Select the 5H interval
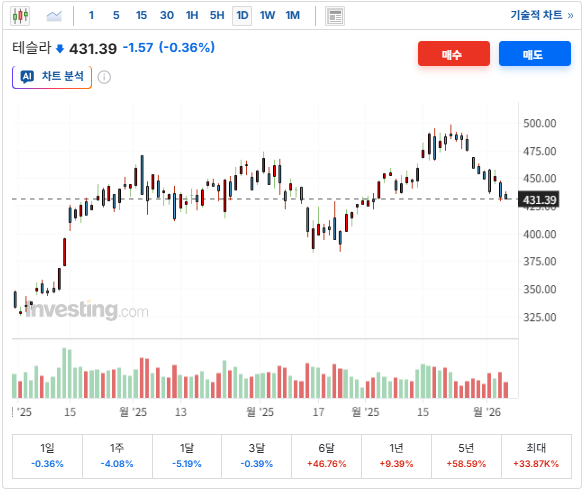 [x=217, y=15]
